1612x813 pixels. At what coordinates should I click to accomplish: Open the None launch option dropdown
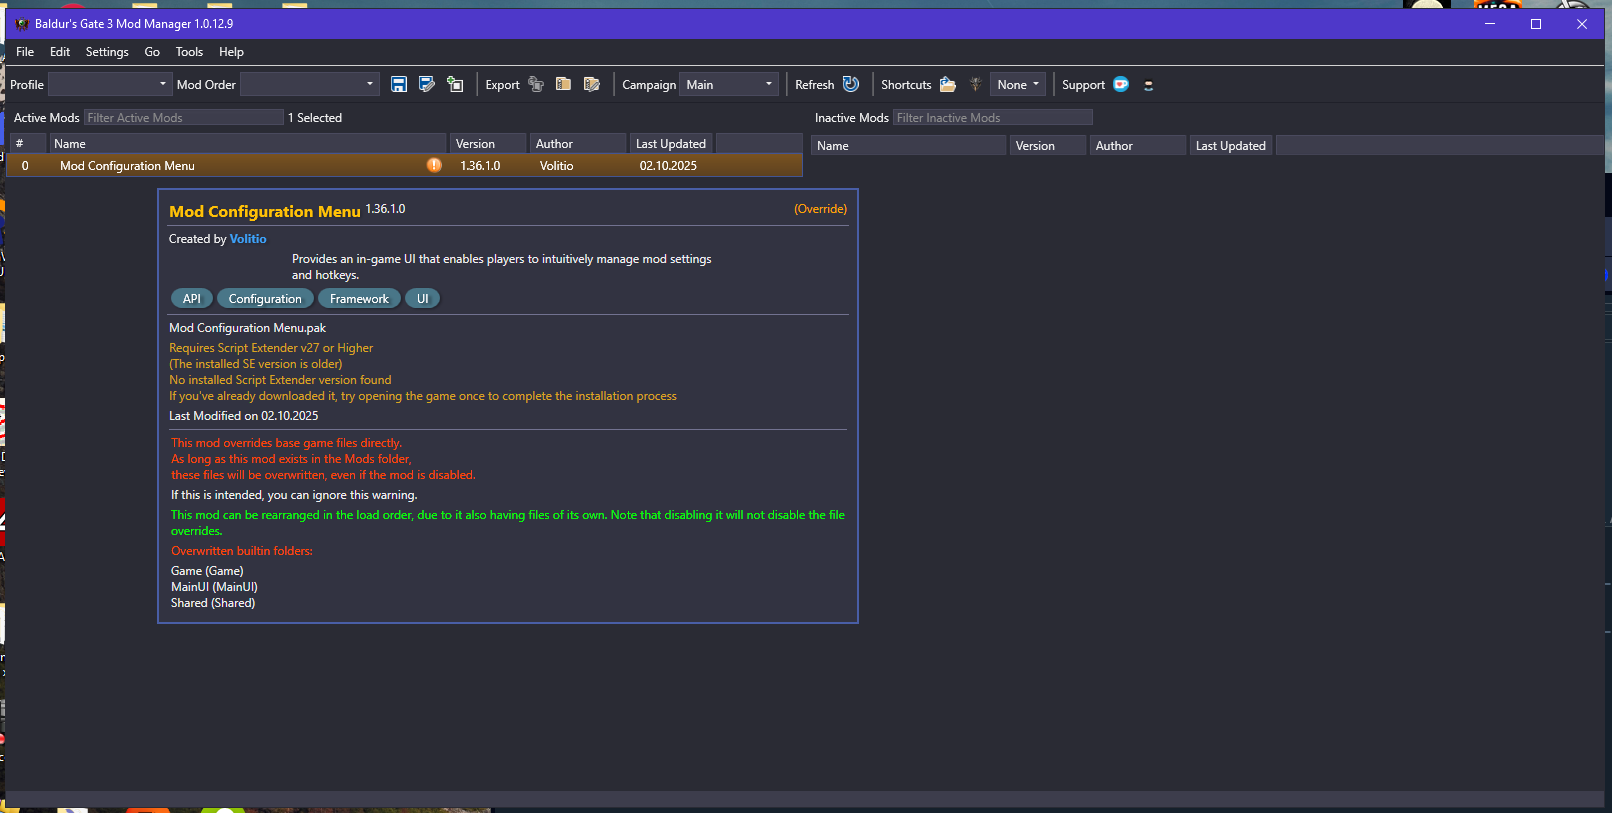tap(1018, 84)
